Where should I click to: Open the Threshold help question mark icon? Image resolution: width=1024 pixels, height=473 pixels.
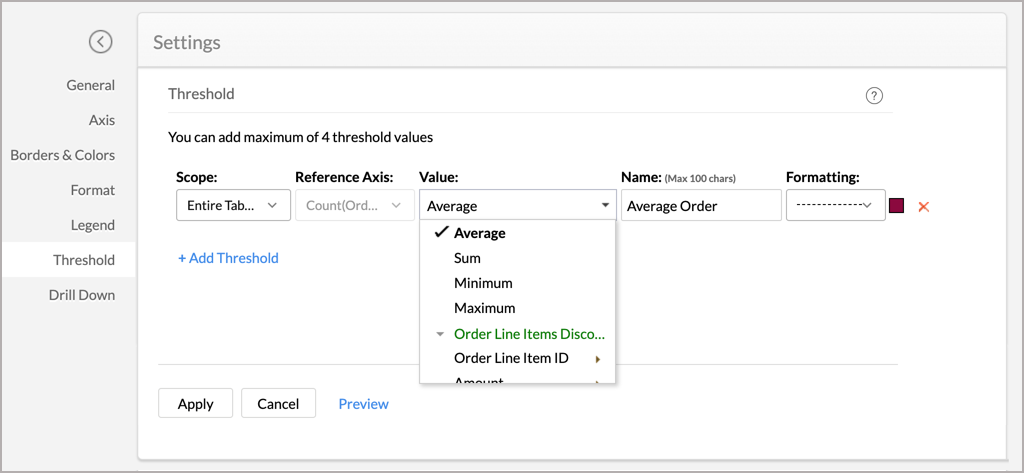point(874,96)
